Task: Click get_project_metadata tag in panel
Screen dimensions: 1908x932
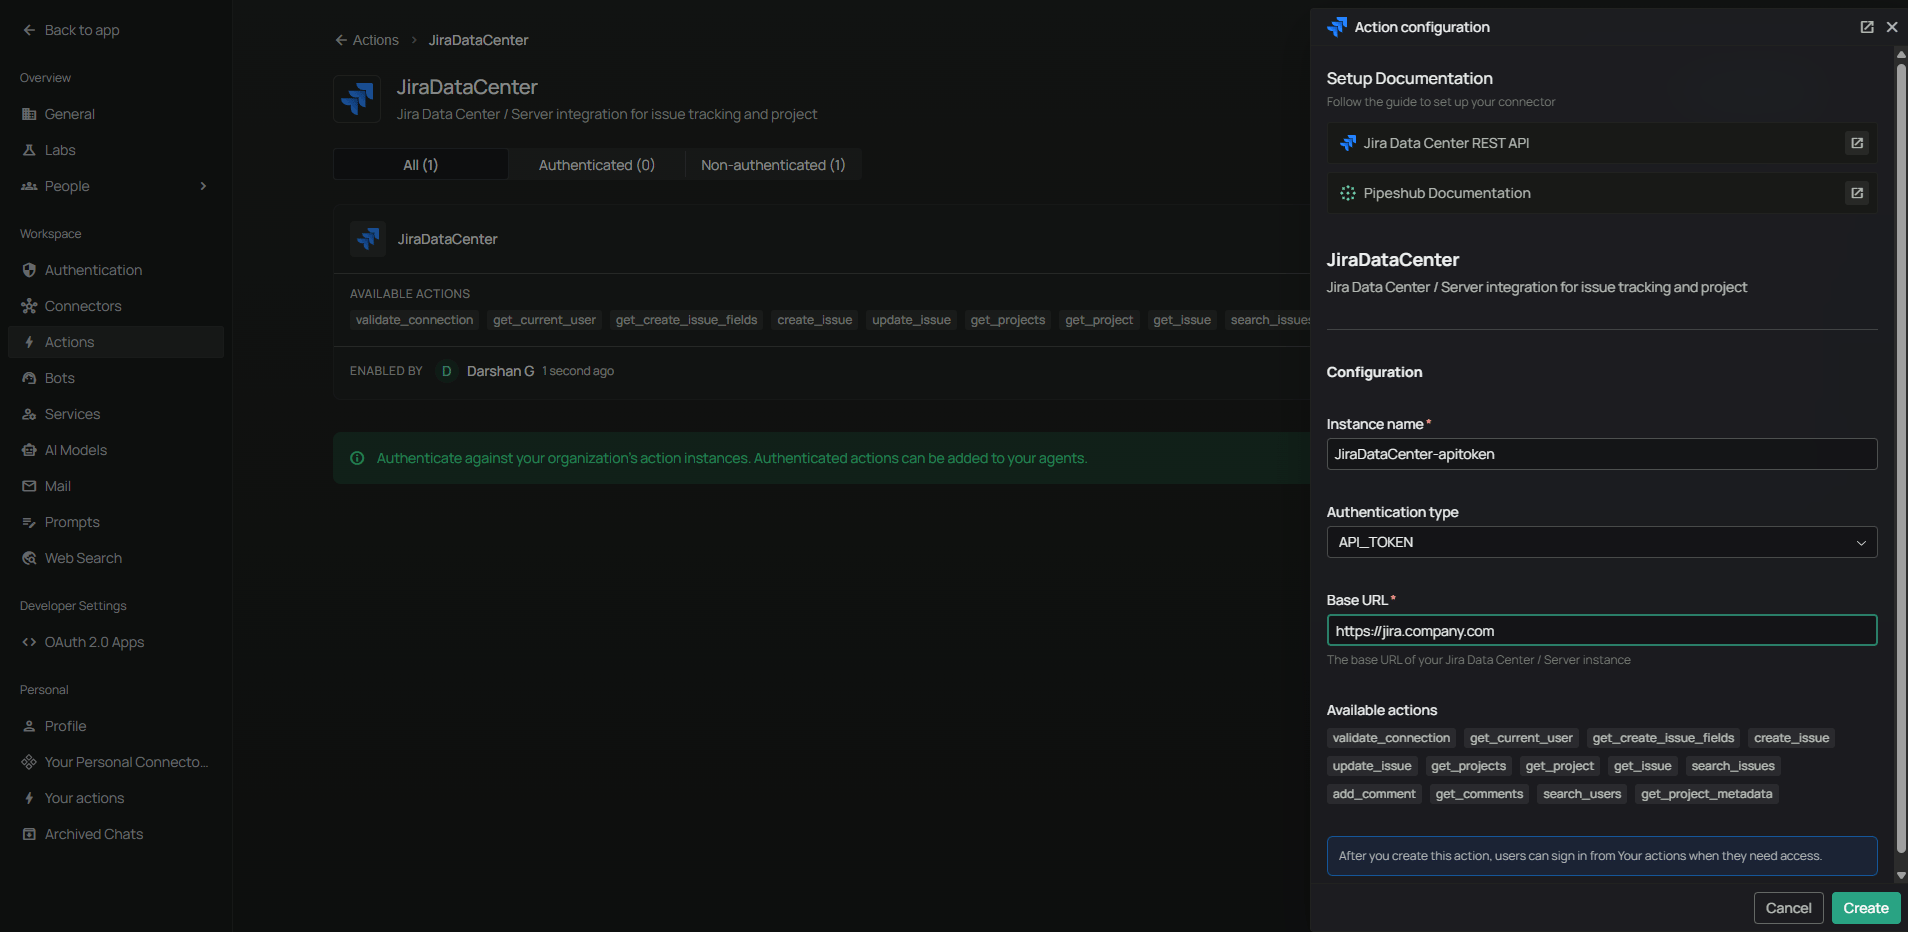Action: click(1707, 794)
